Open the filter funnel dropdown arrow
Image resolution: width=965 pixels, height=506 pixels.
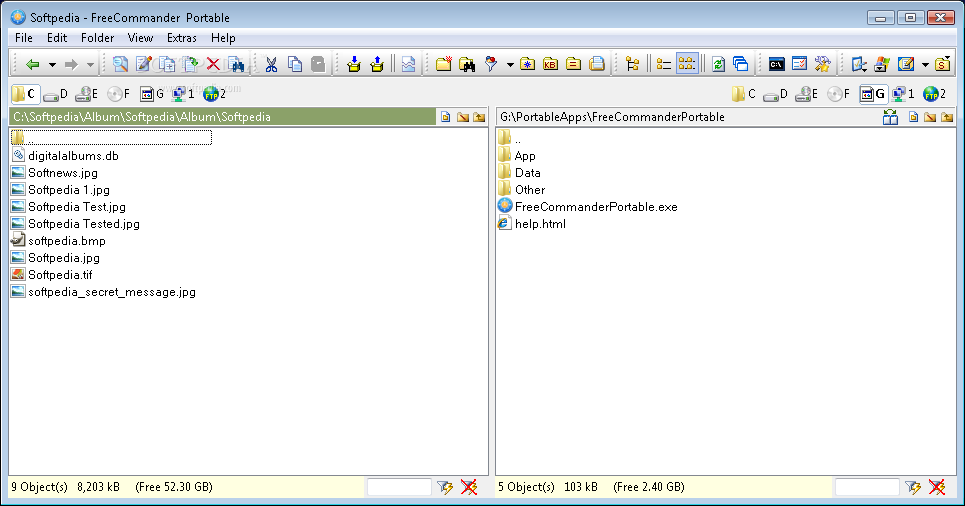pos(510,65)
